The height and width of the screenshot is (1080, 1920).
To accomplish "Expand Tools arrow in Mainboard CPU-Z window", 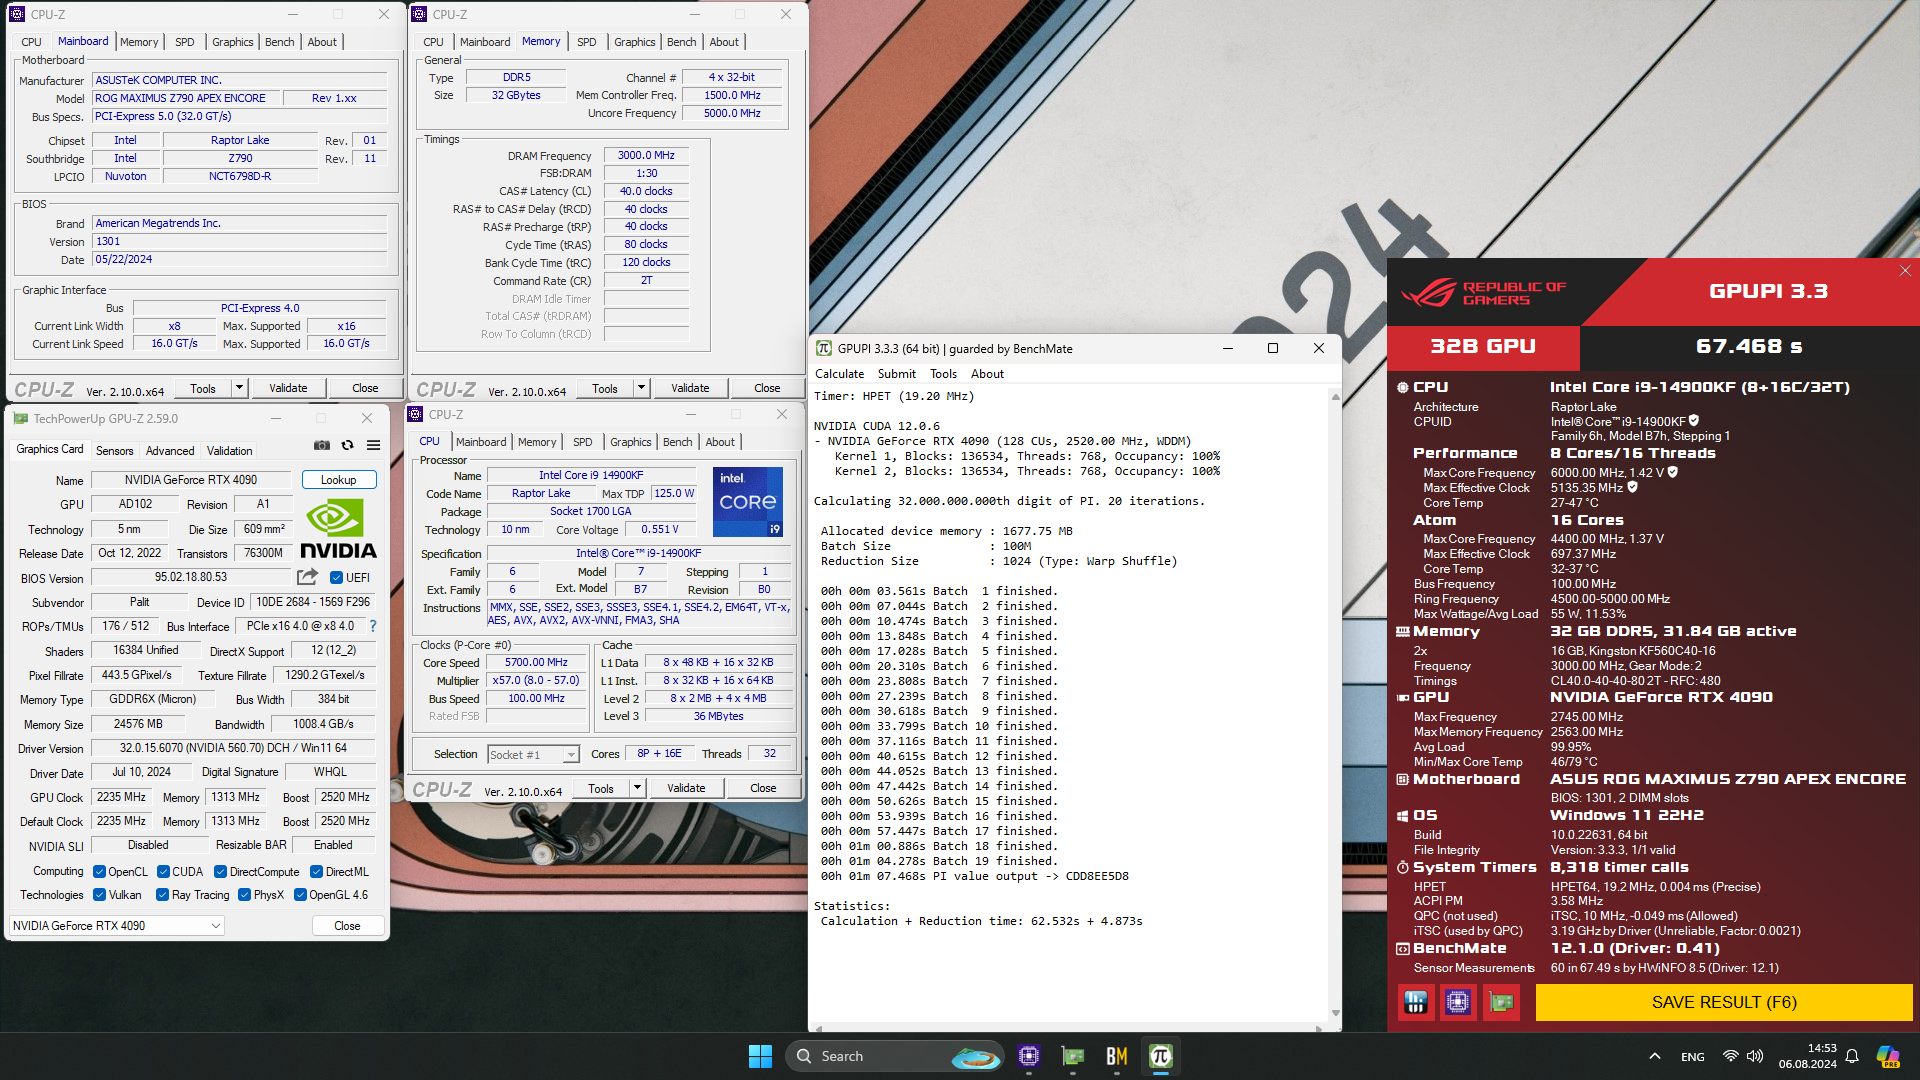I will (x=239, y=388).
